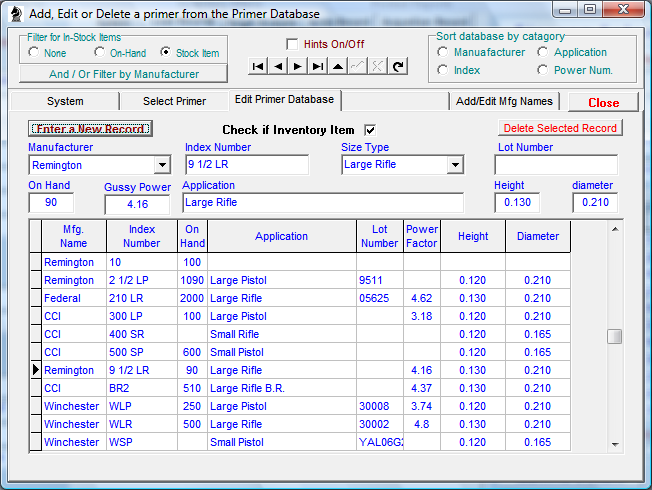Screen dimensions: 652x490
Task: Click Enter a New Record button
Action: (90, 129)
